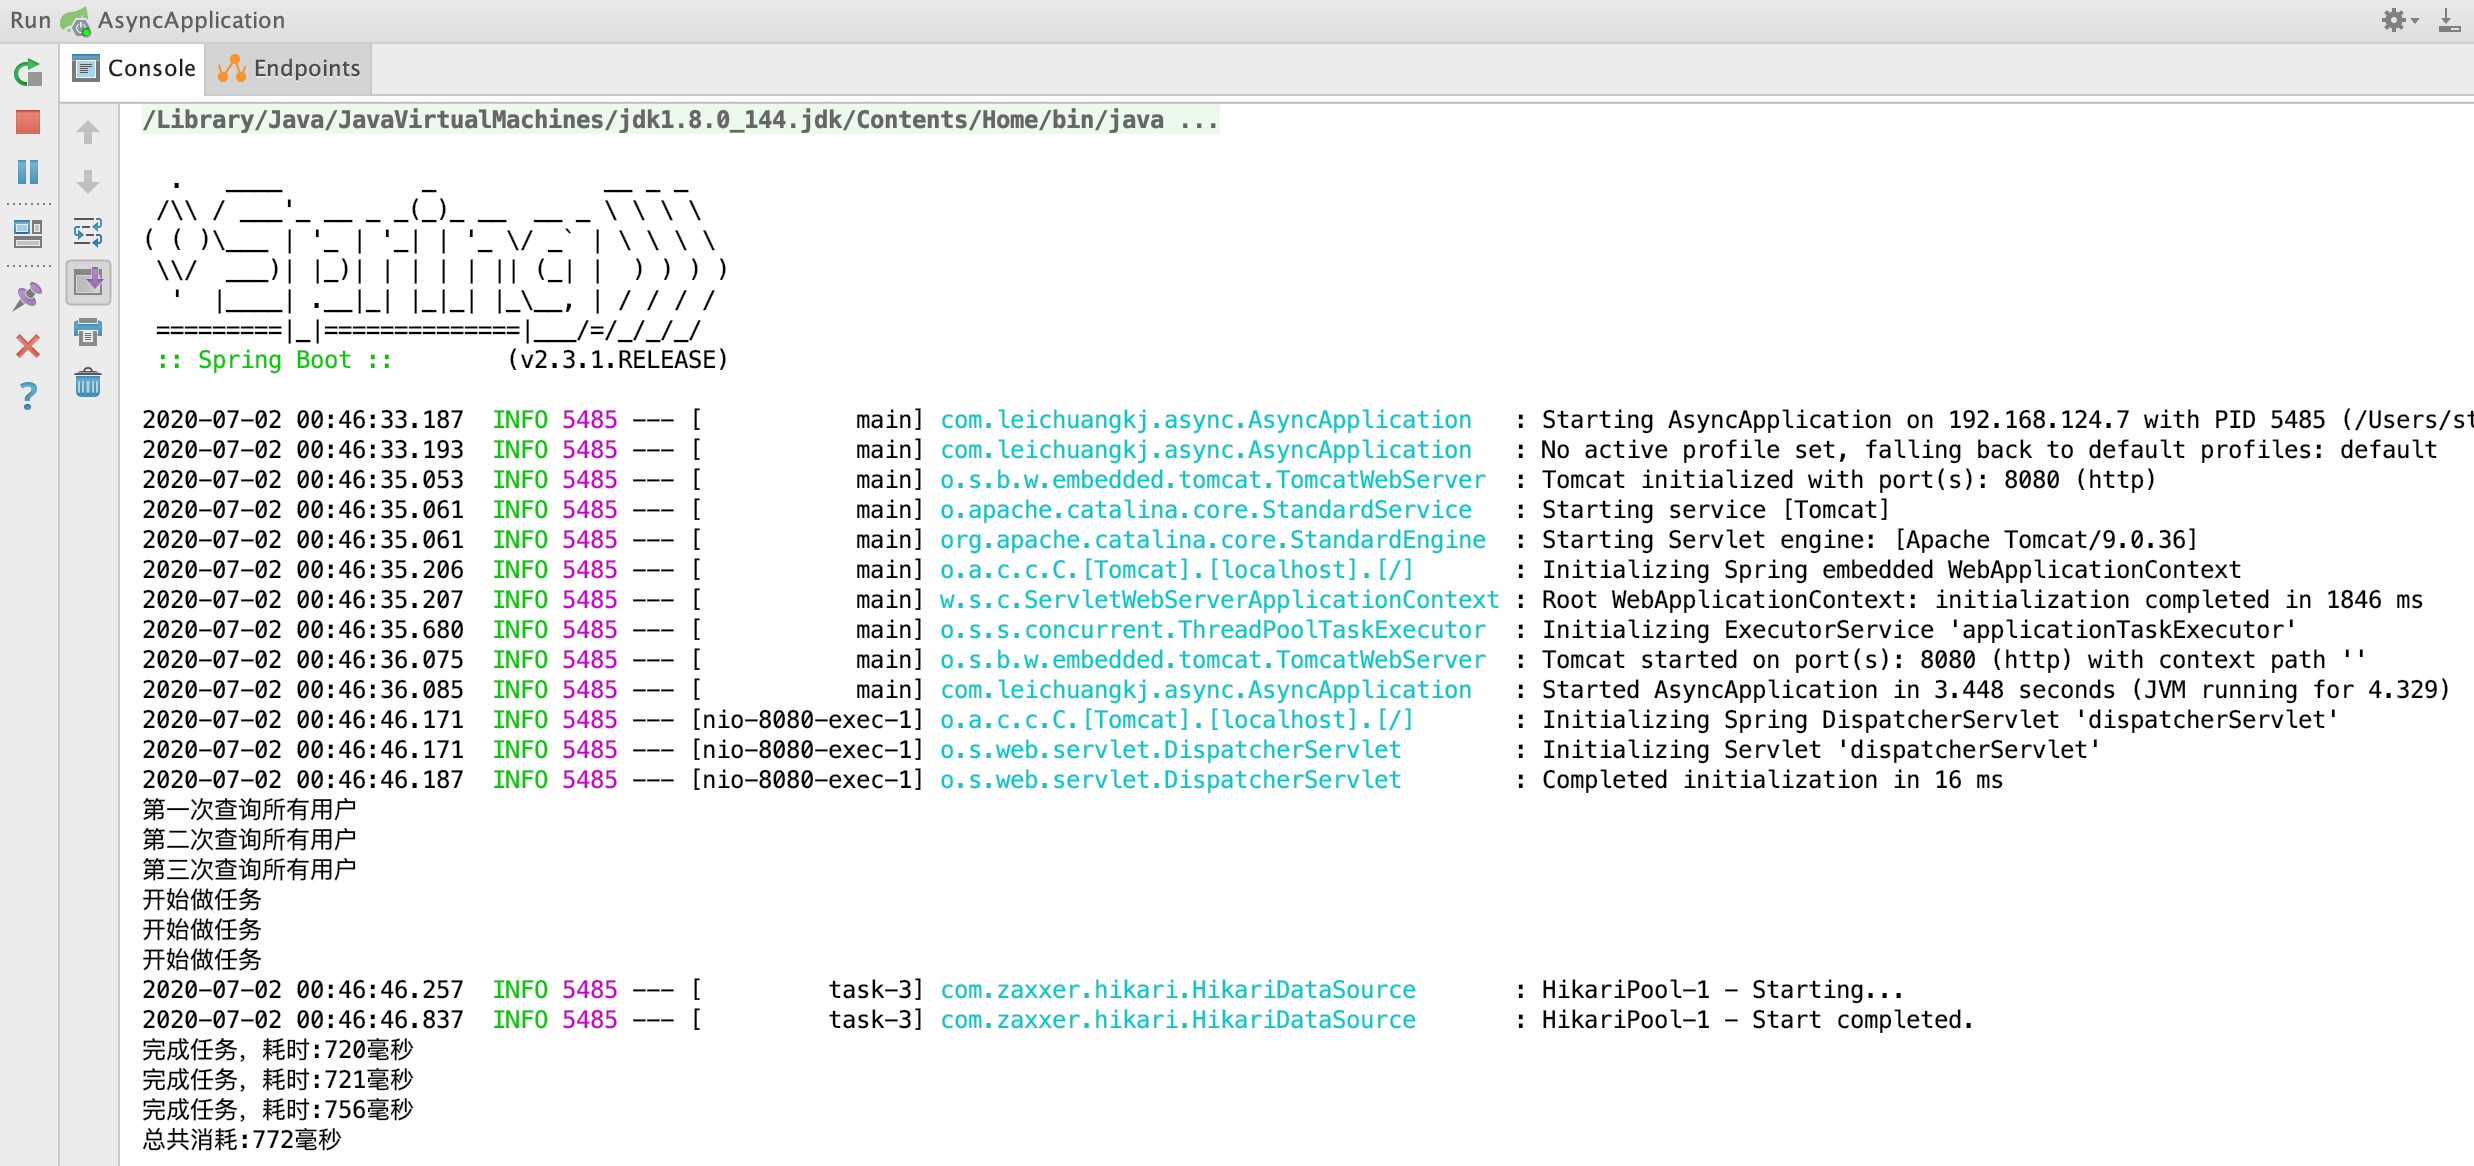Click the AsyncApplication run configuration title
Viewport: 2474px width, 1166px height.
point(190,20)
